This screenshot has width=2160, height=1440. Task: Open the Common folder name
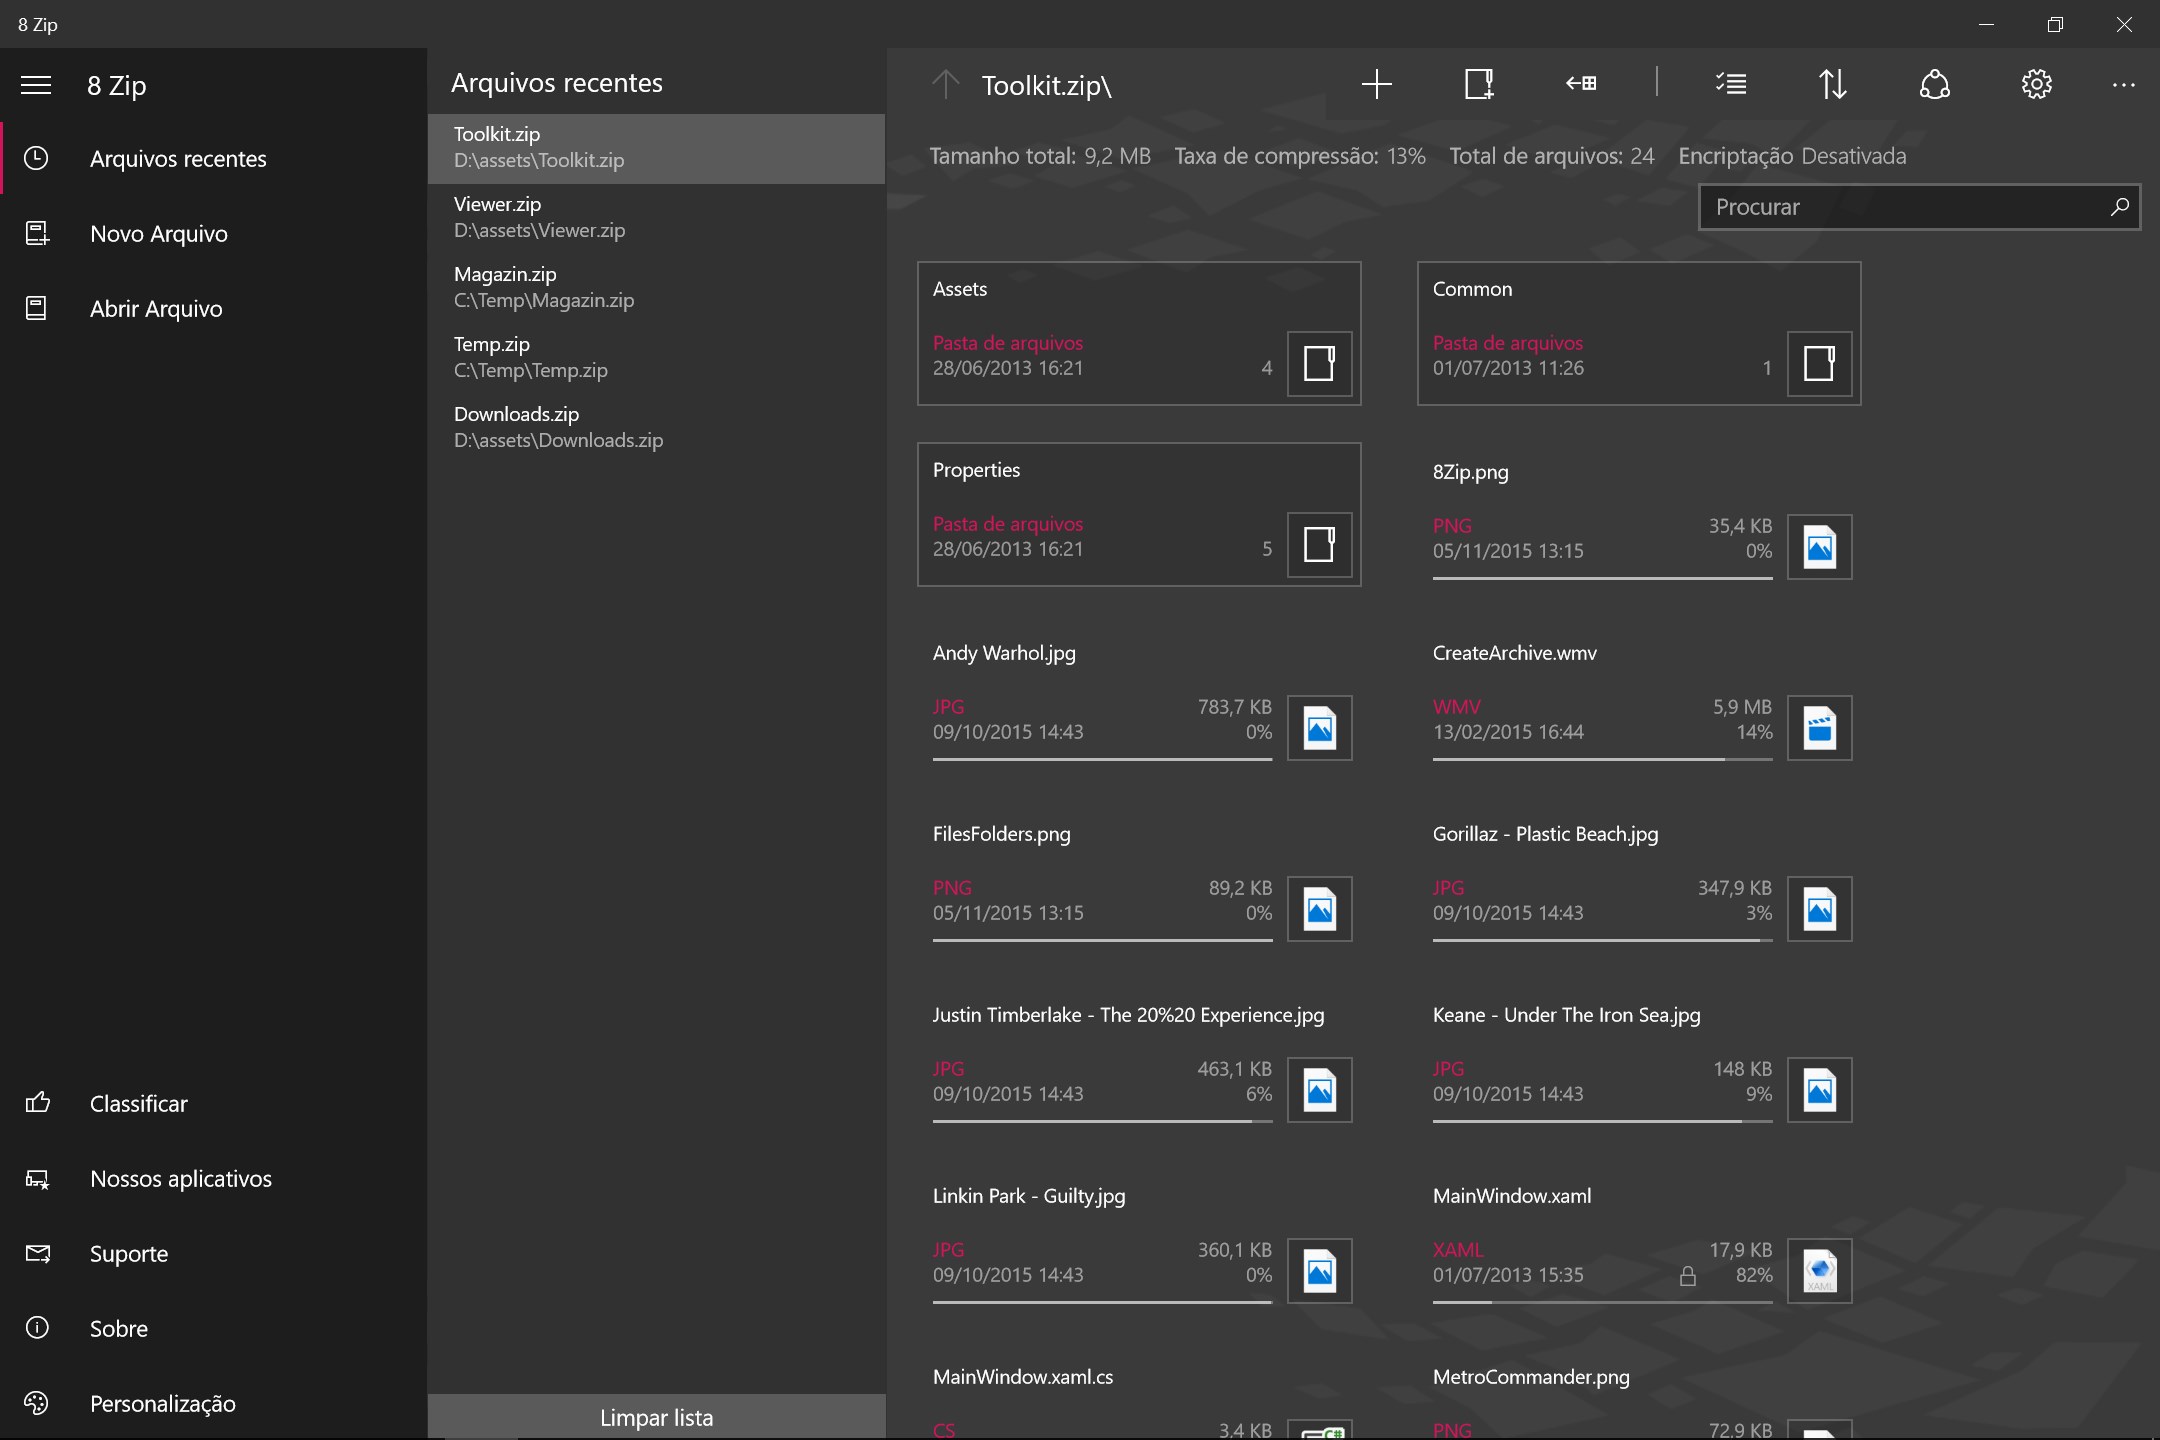[x=1472, y=289]
